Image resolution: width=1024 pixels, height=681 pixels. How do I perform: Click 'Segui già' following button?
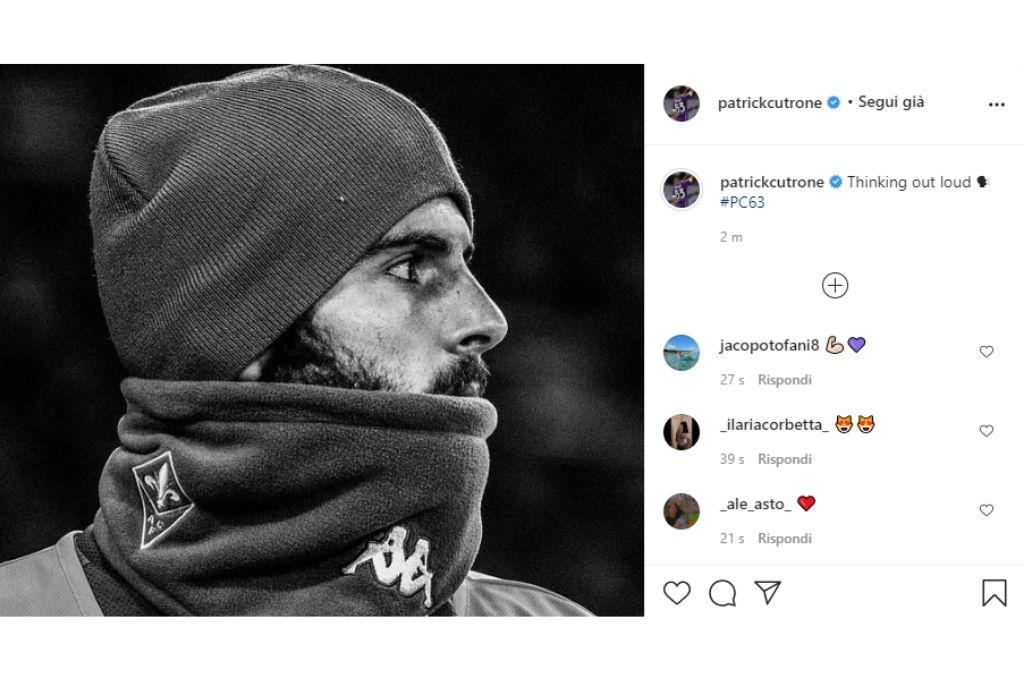[x=891, y=102]
